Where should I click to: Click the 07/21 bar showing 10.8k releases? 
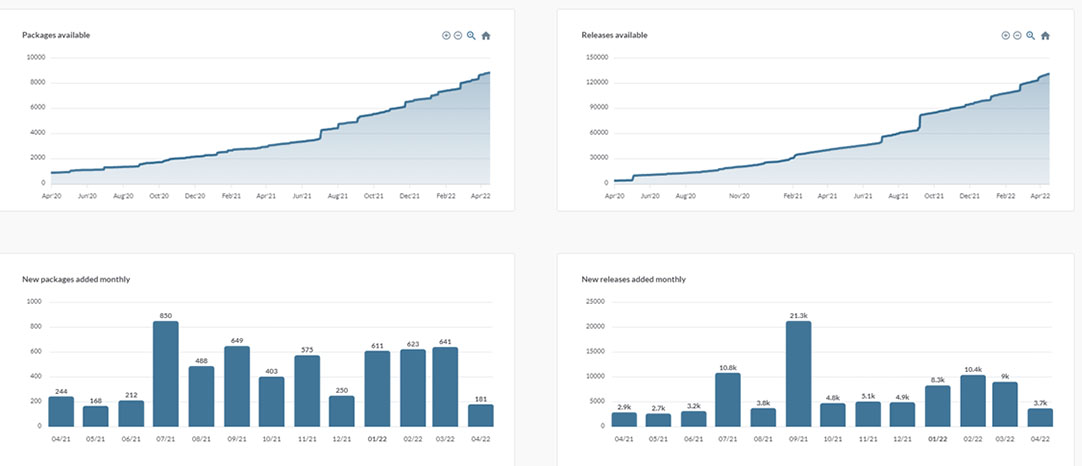pos(727,399)
